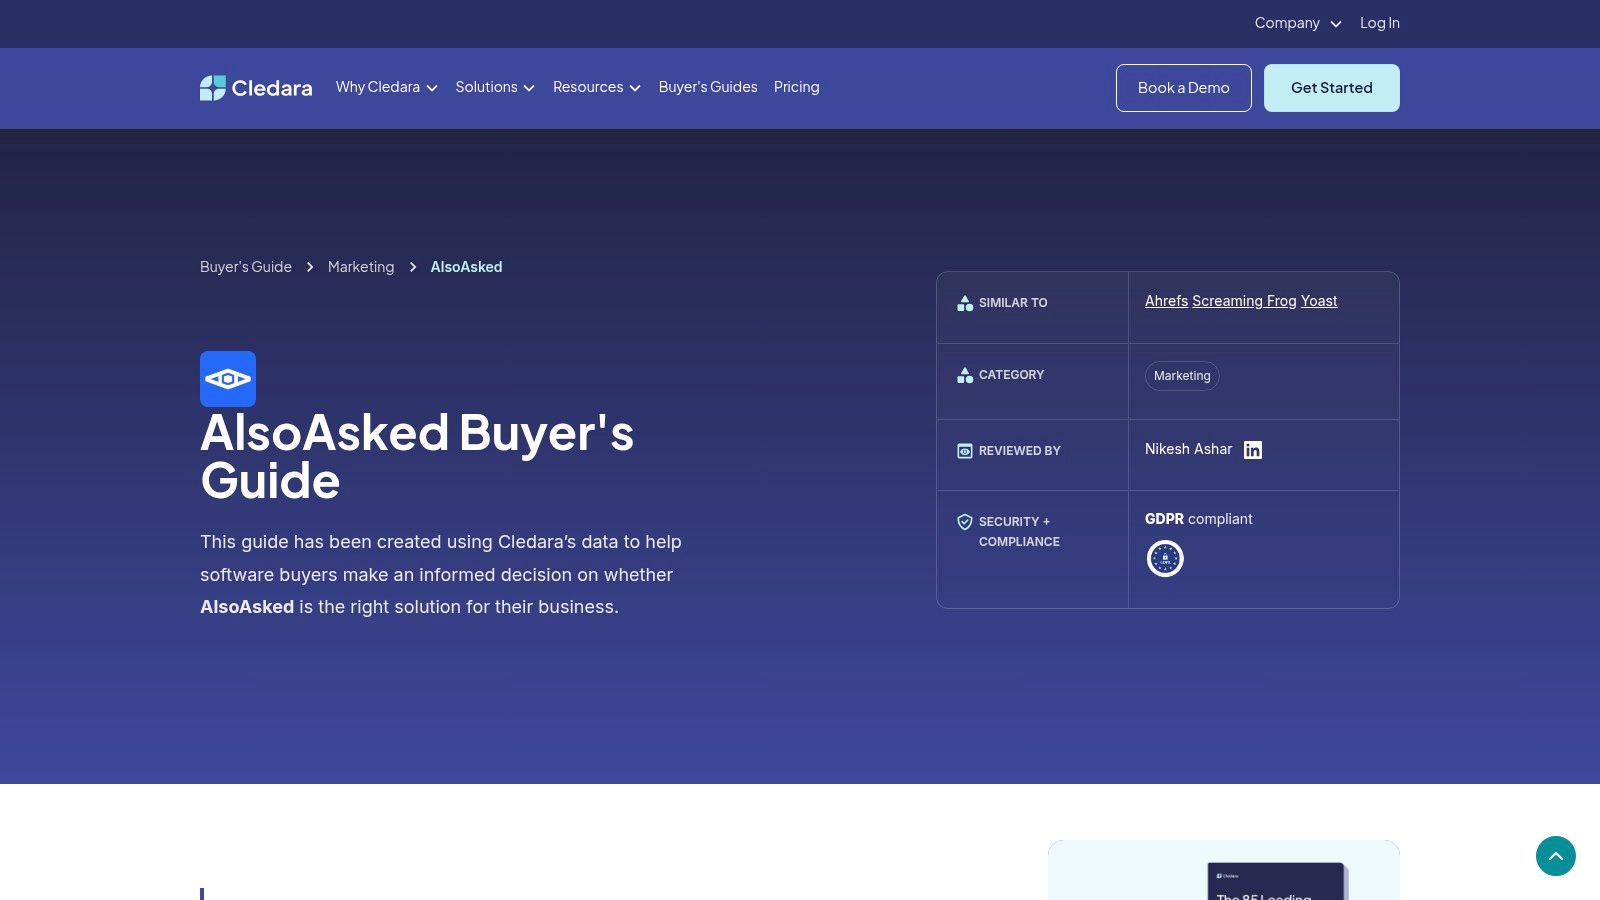Click the Book a Demo button
This screenshot has height=900, width=1600.
coord(1184,88)
